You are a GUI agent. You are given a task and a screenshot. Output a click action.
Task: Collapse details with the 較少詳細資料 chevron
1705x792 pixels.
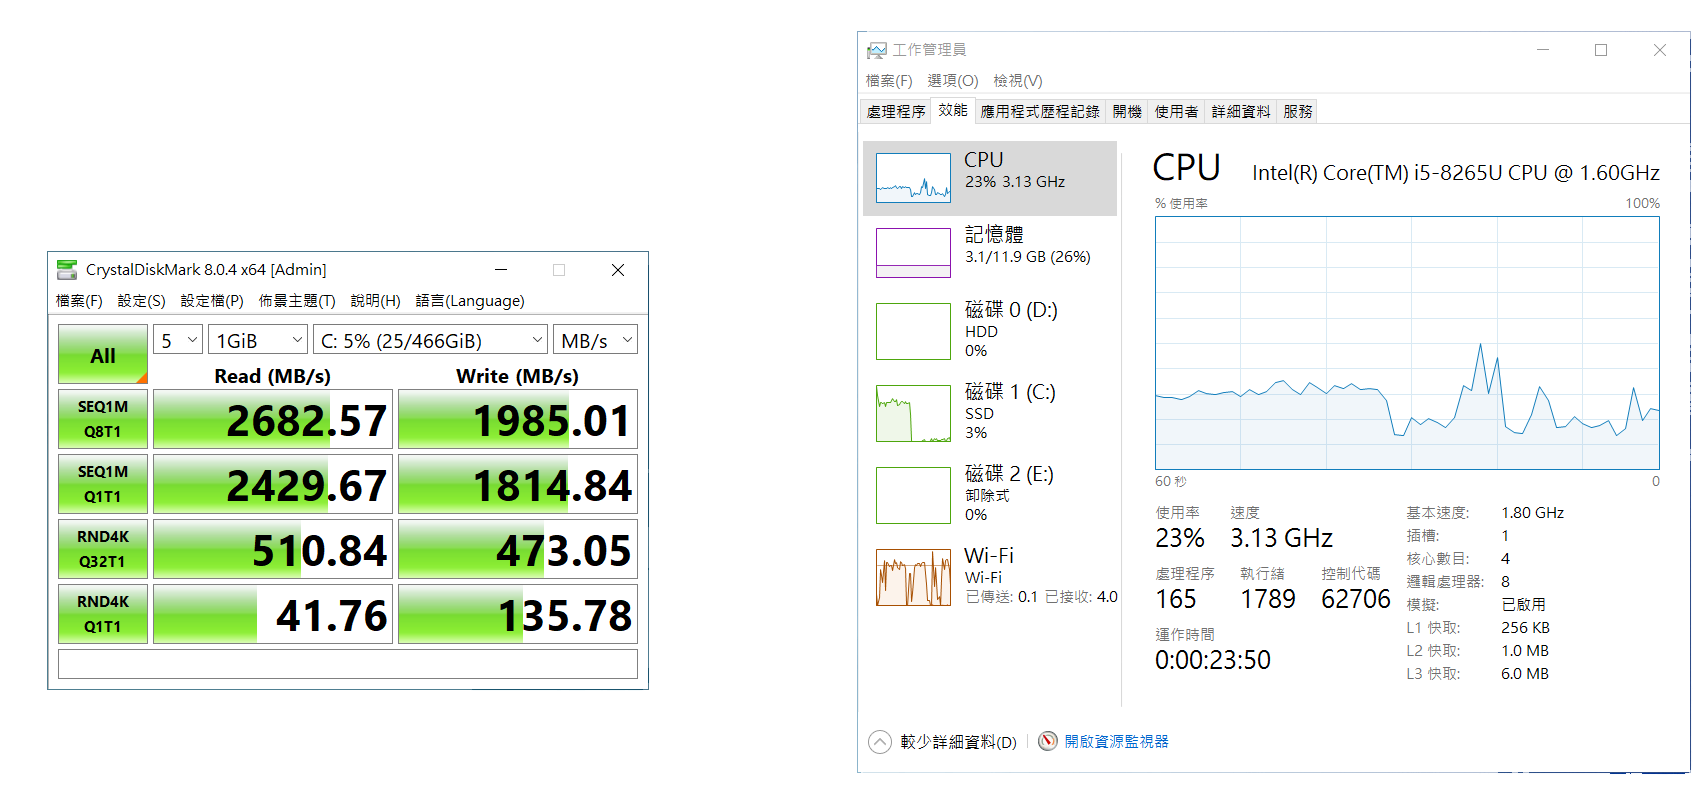(879, 742)
